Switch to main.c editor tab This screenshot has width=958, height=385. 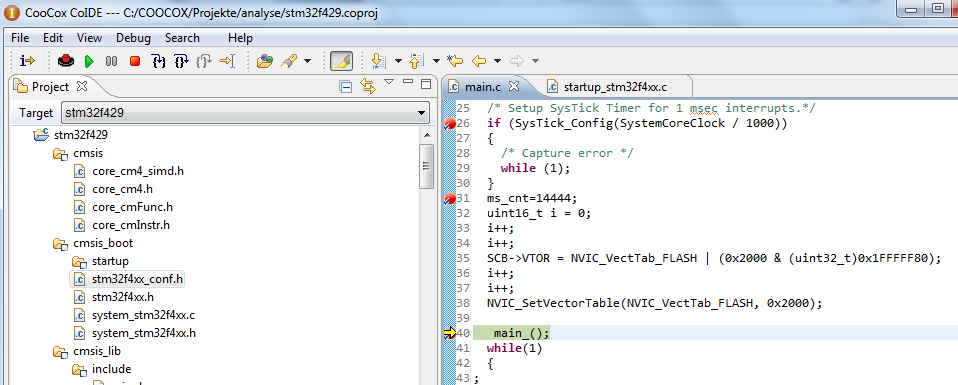483,87
